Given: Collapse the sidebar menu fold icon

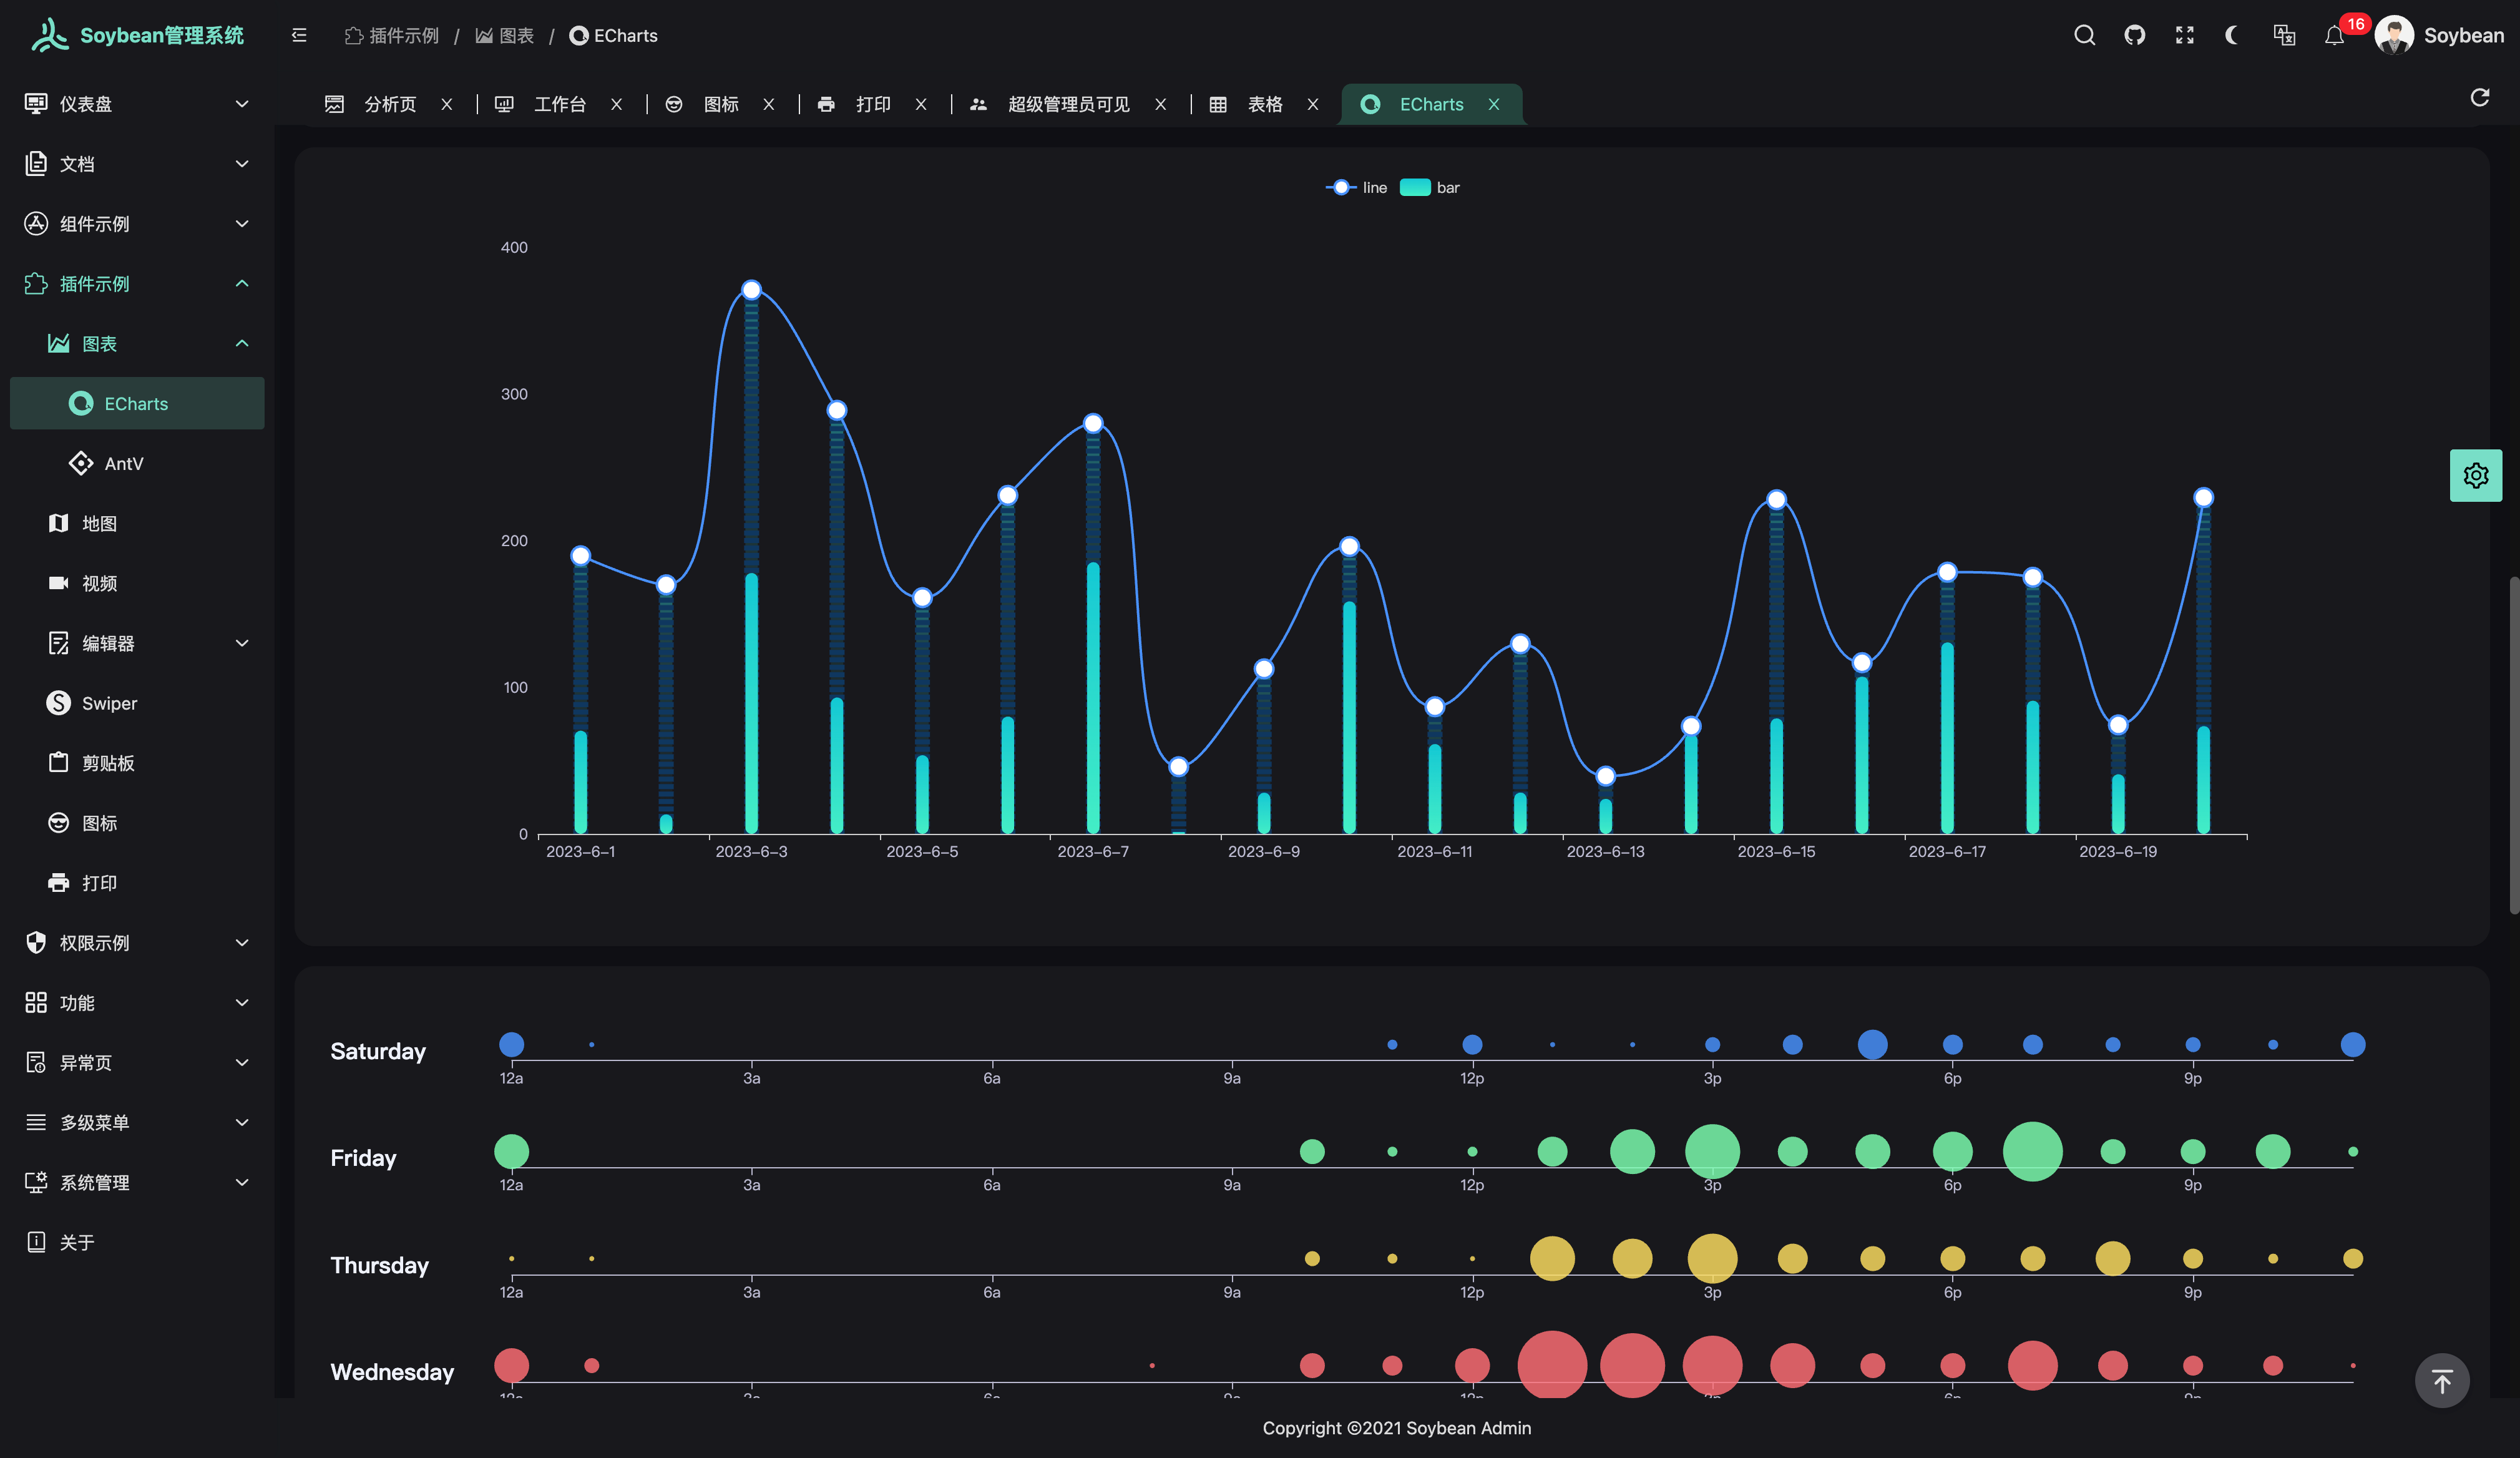Looking at the screenshot, I should click(x=299, y=36).
